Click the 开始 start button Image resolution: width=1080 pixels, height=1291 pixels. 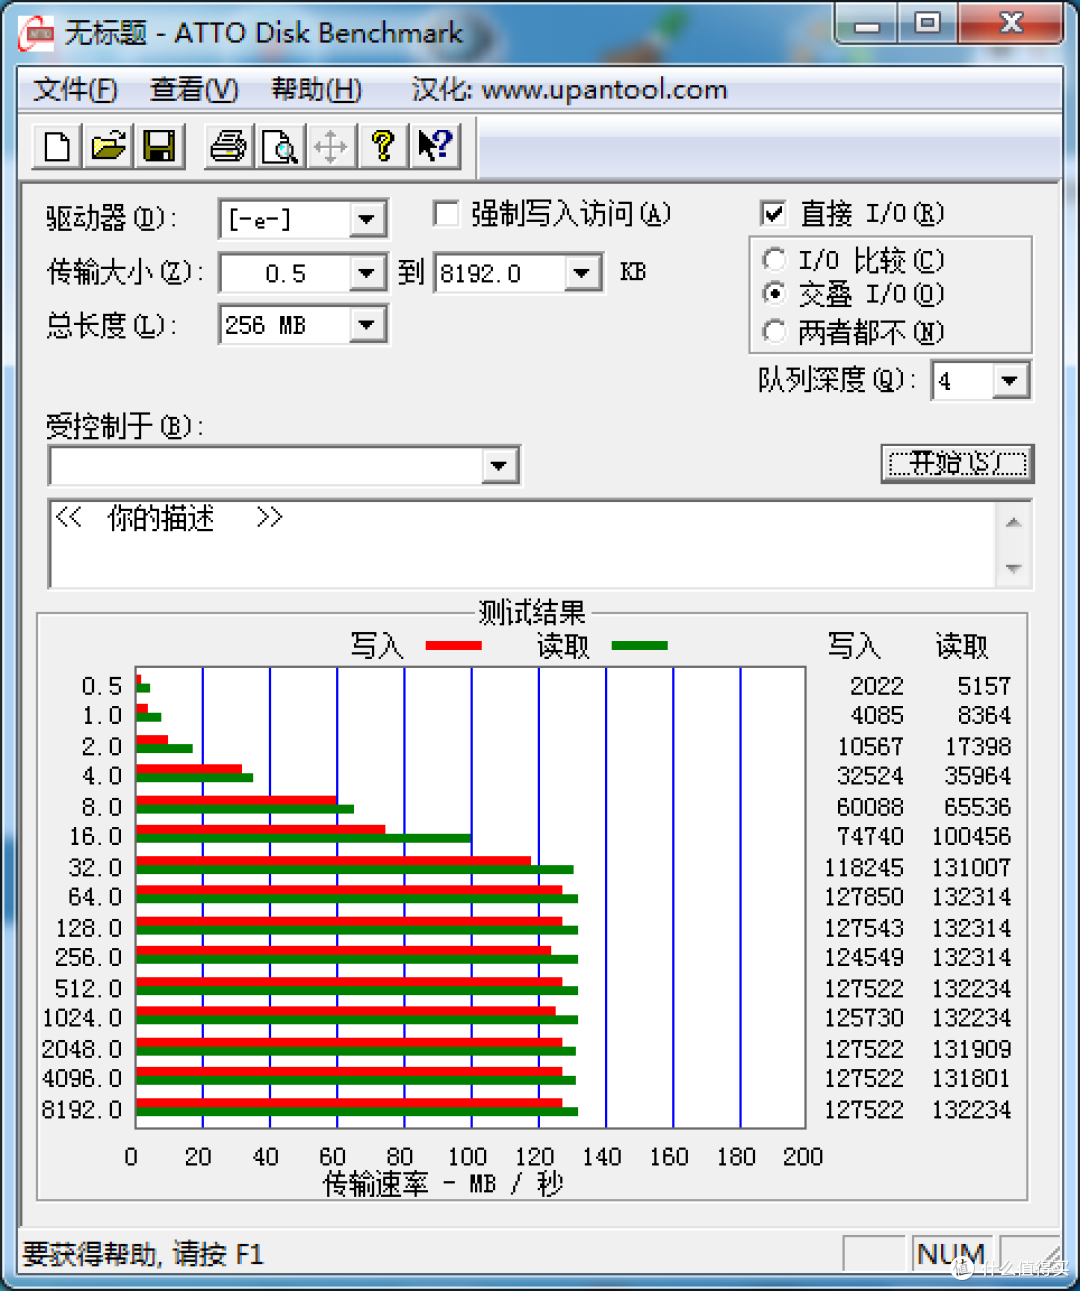click(x=957, y=463)
